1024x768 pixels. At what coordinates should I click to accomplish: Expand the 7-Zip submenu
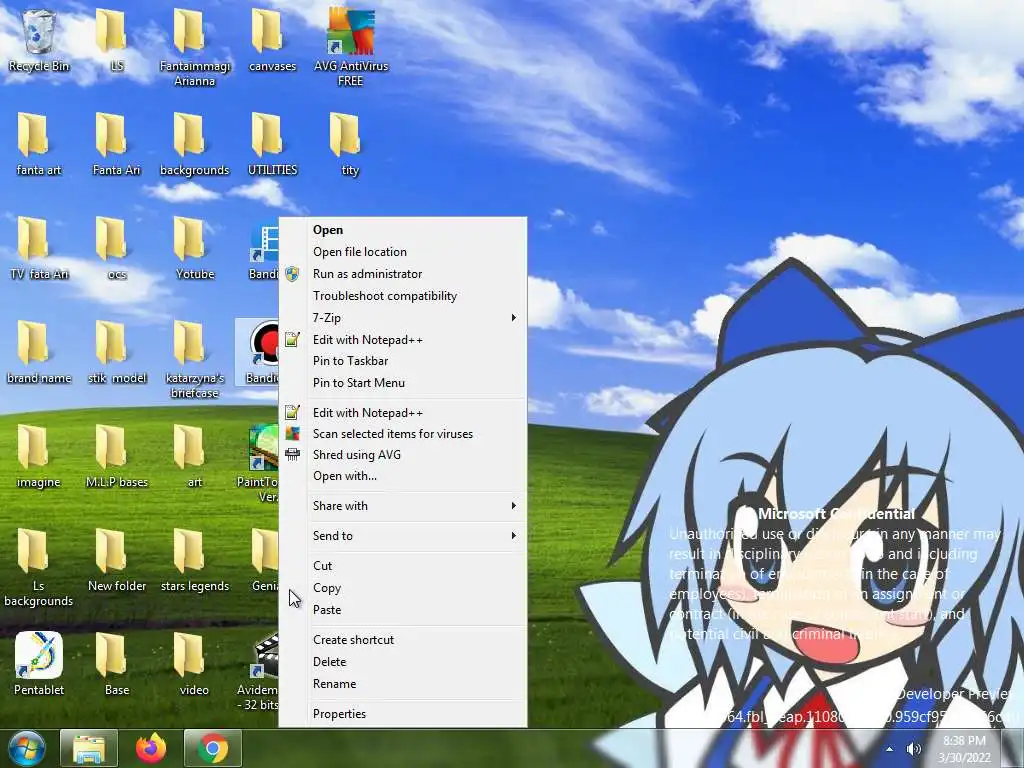403,318
